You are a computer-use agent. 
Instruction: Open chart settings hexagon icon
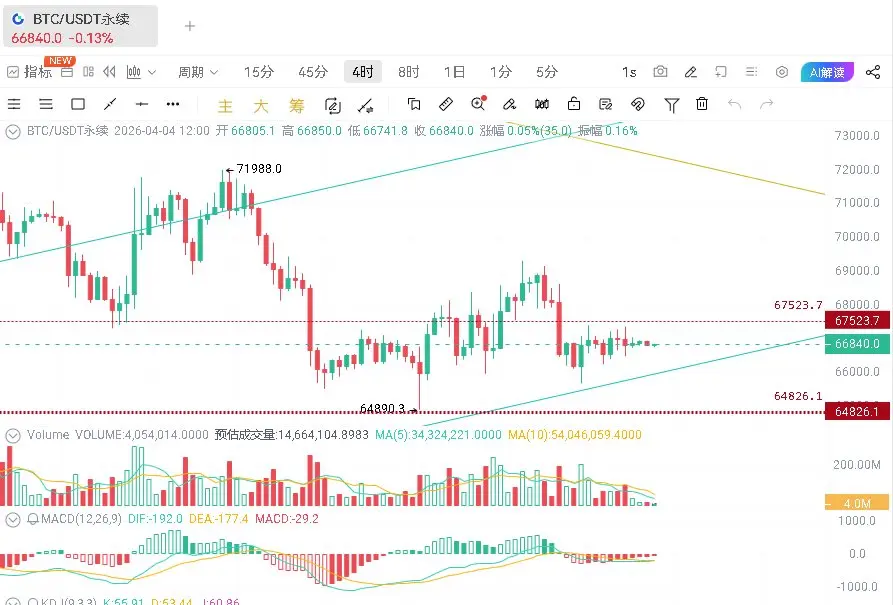[x=782, y=72]
